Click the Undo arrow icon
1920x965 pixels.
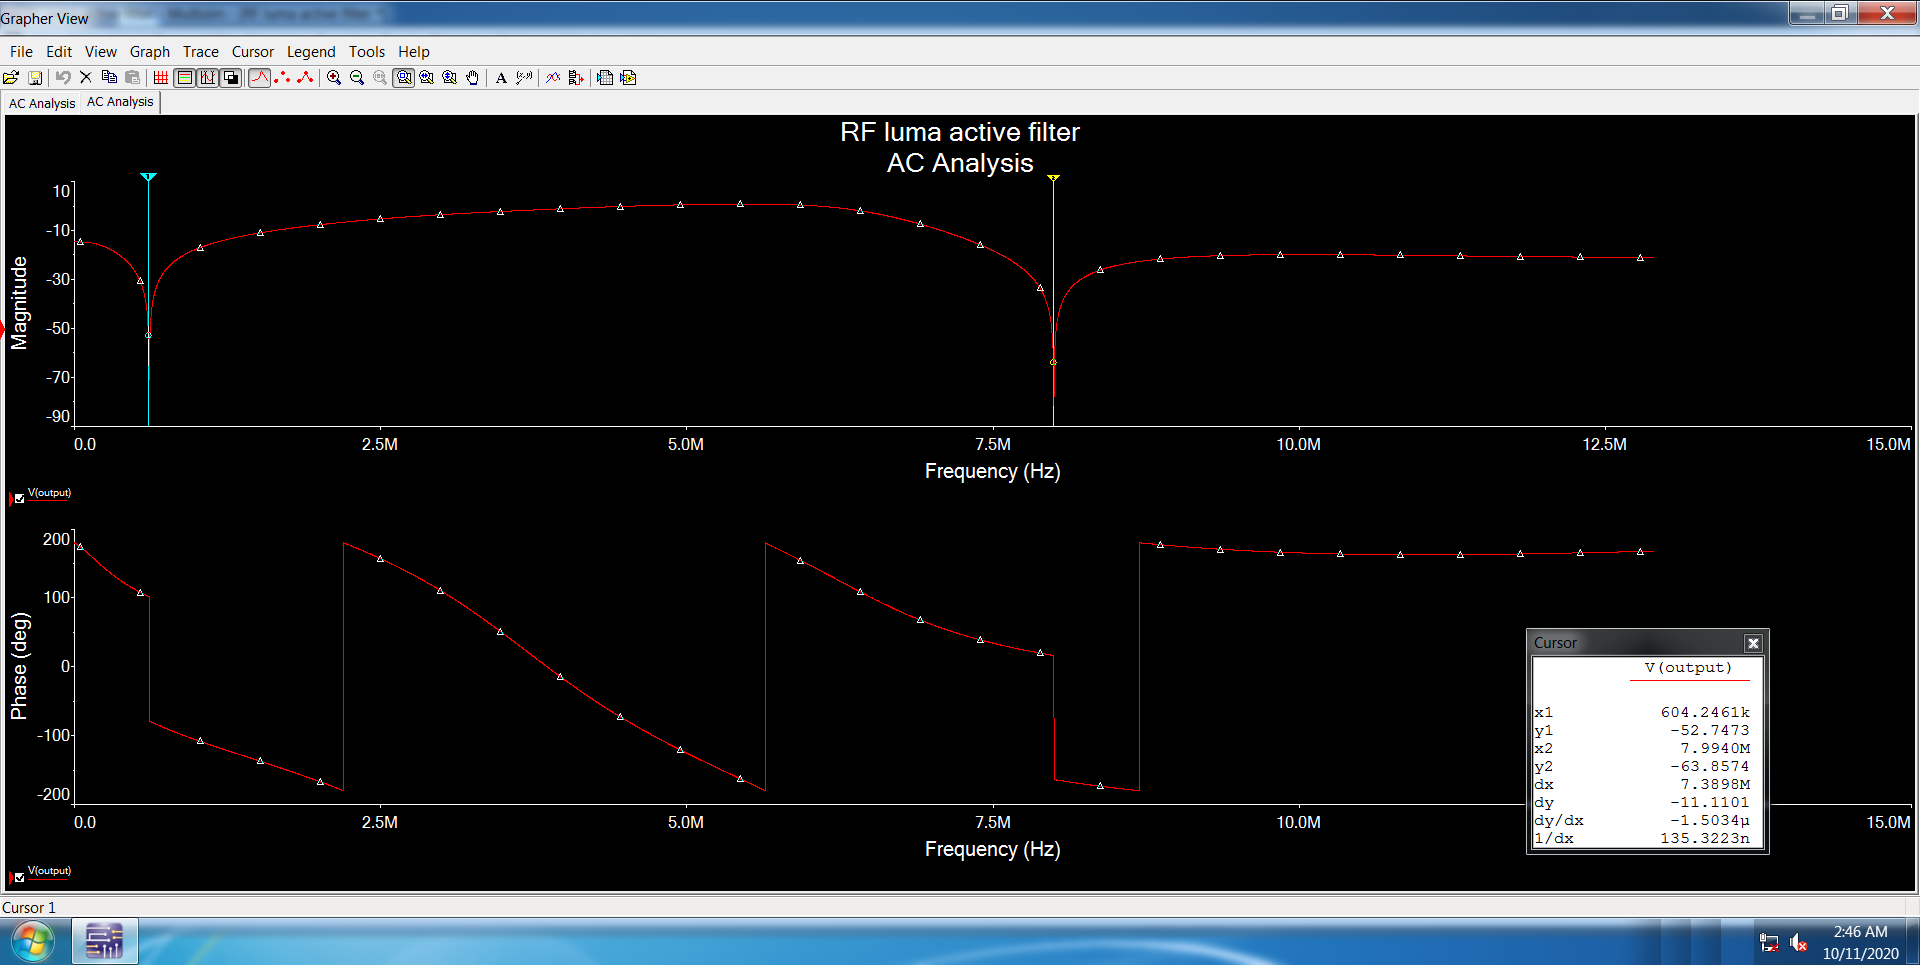[x=63, y=78]
